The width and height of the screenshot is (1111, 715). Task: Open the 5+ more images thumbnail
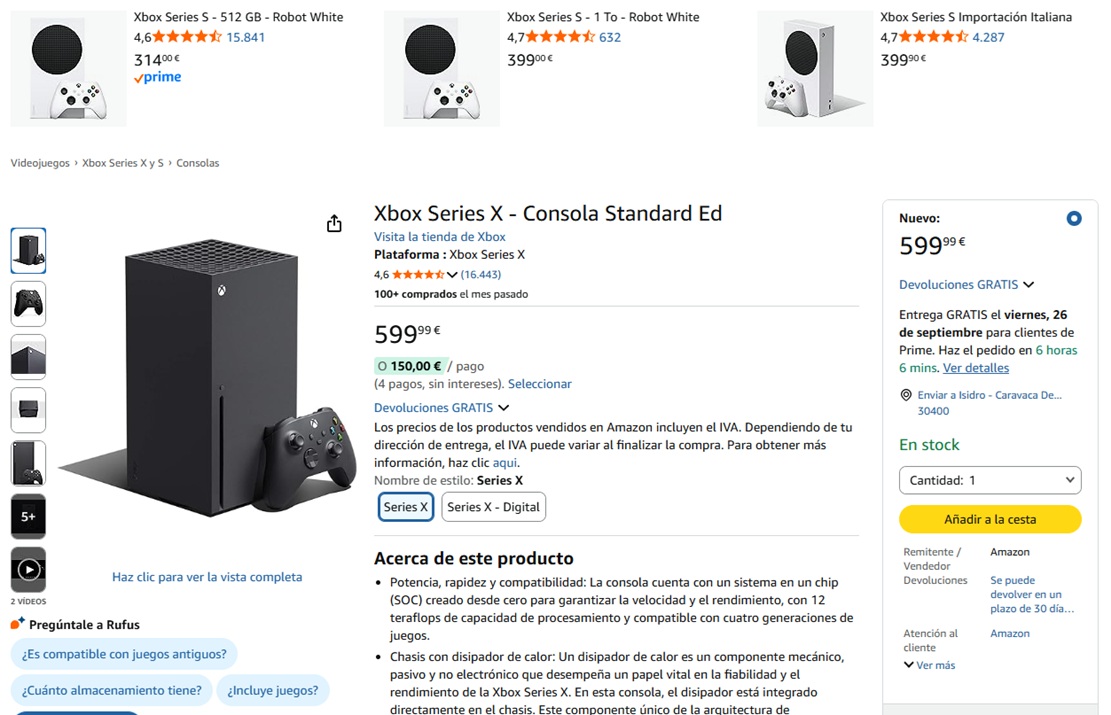(28, 517)
